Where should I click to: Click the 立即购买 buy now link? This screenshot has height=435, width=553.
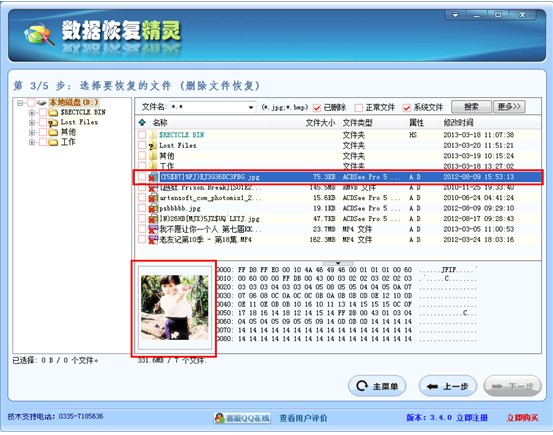pyautogui.click(x=522, y=418)
